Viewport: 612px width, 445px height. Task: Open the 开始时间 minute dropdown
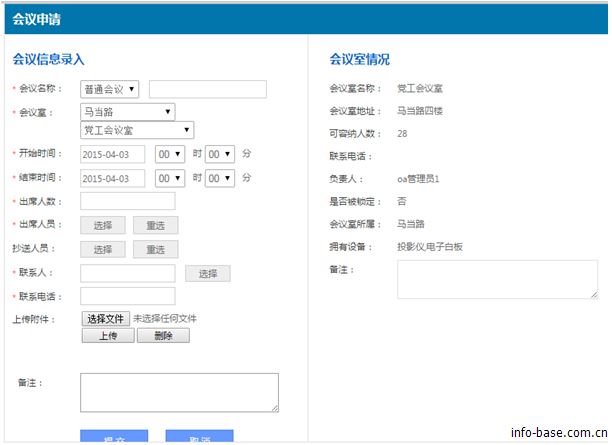click(220, 154)
